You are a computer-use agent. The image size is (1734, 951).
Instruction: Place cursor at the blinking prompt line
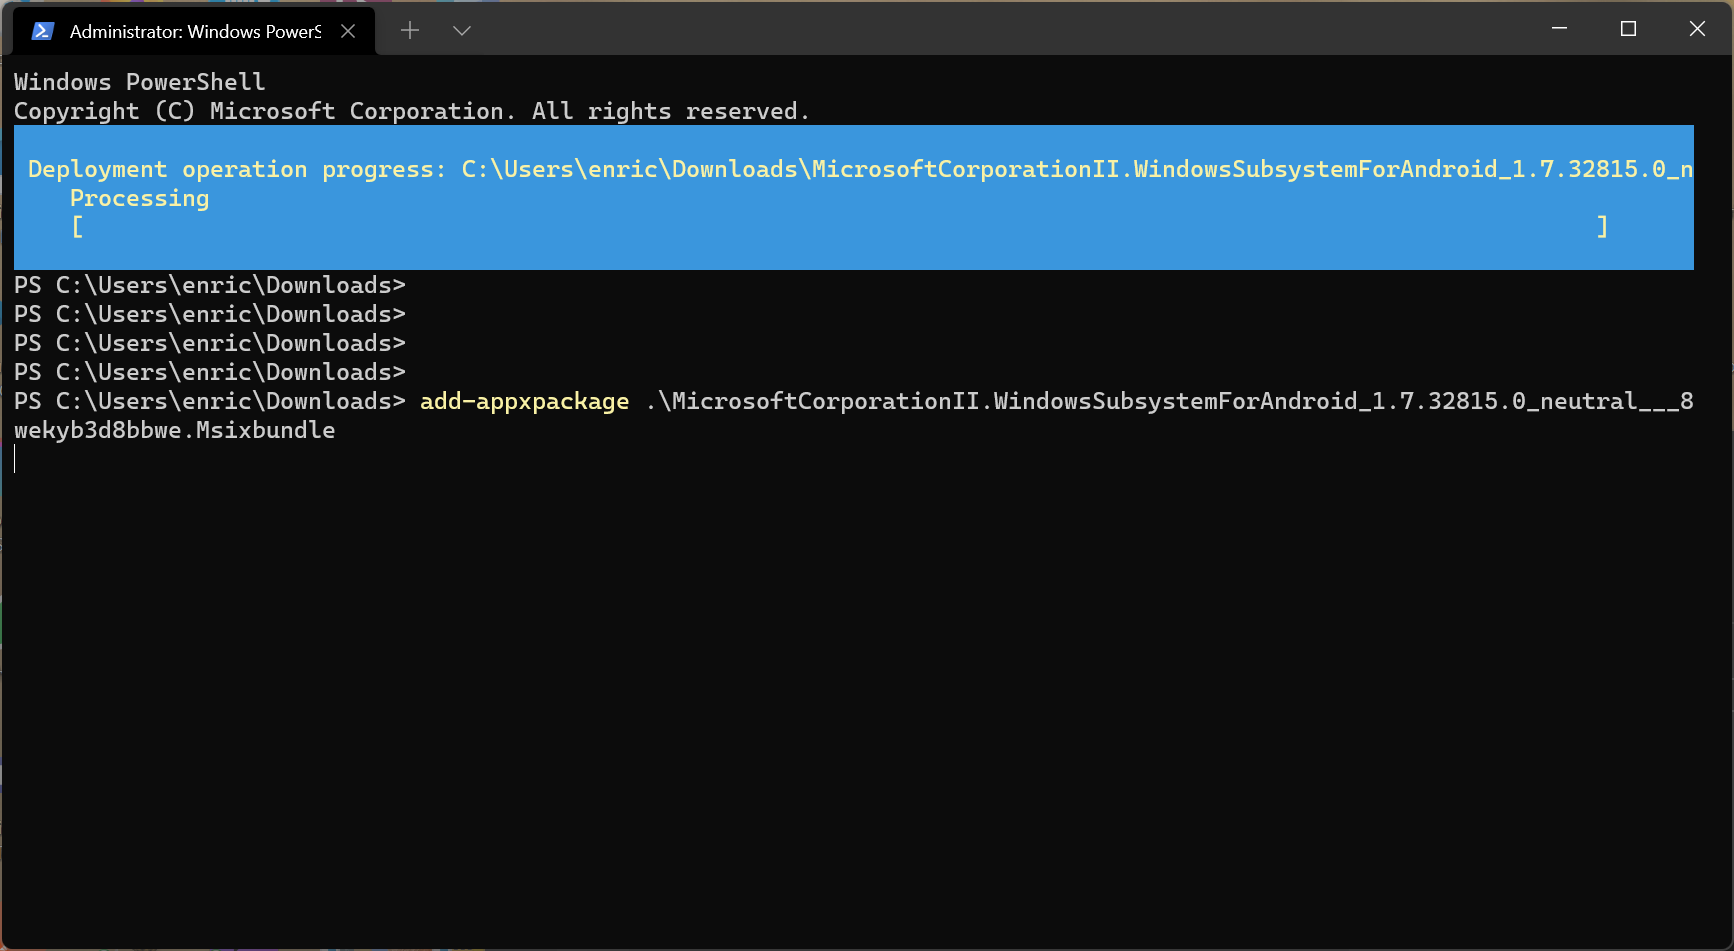click(15, 459)
